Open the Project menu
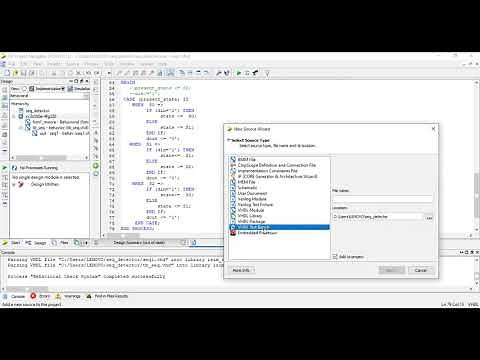Screen dimensions: 480x360 coord(54,64)
